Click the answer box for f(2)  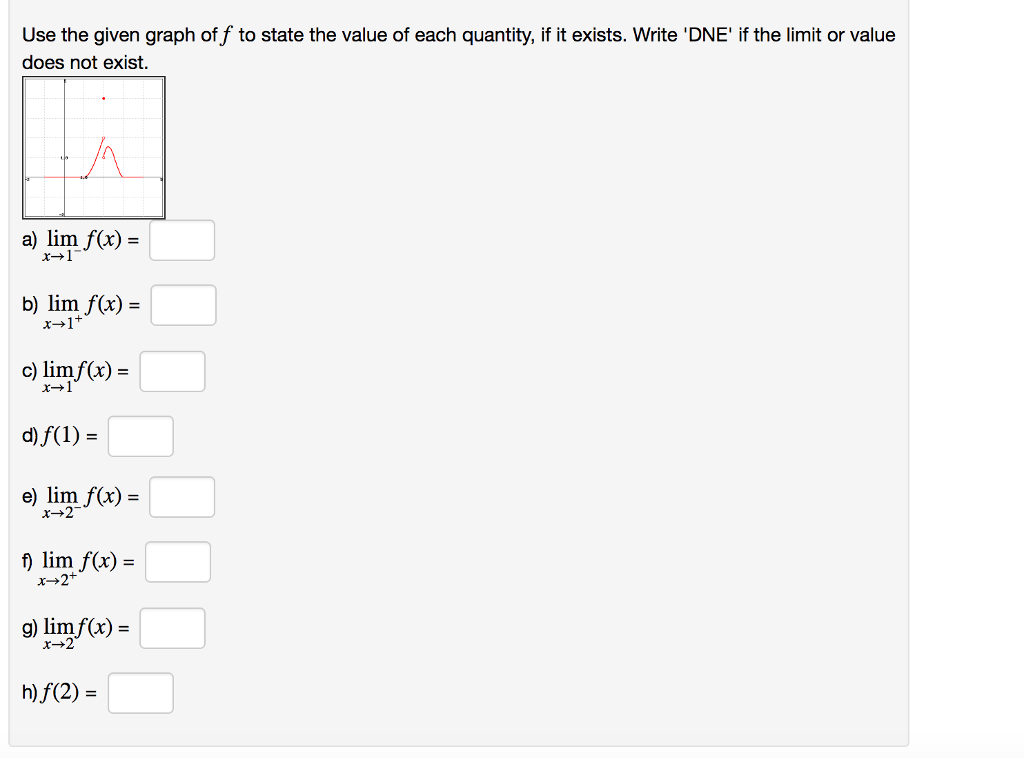pos(140,692)
